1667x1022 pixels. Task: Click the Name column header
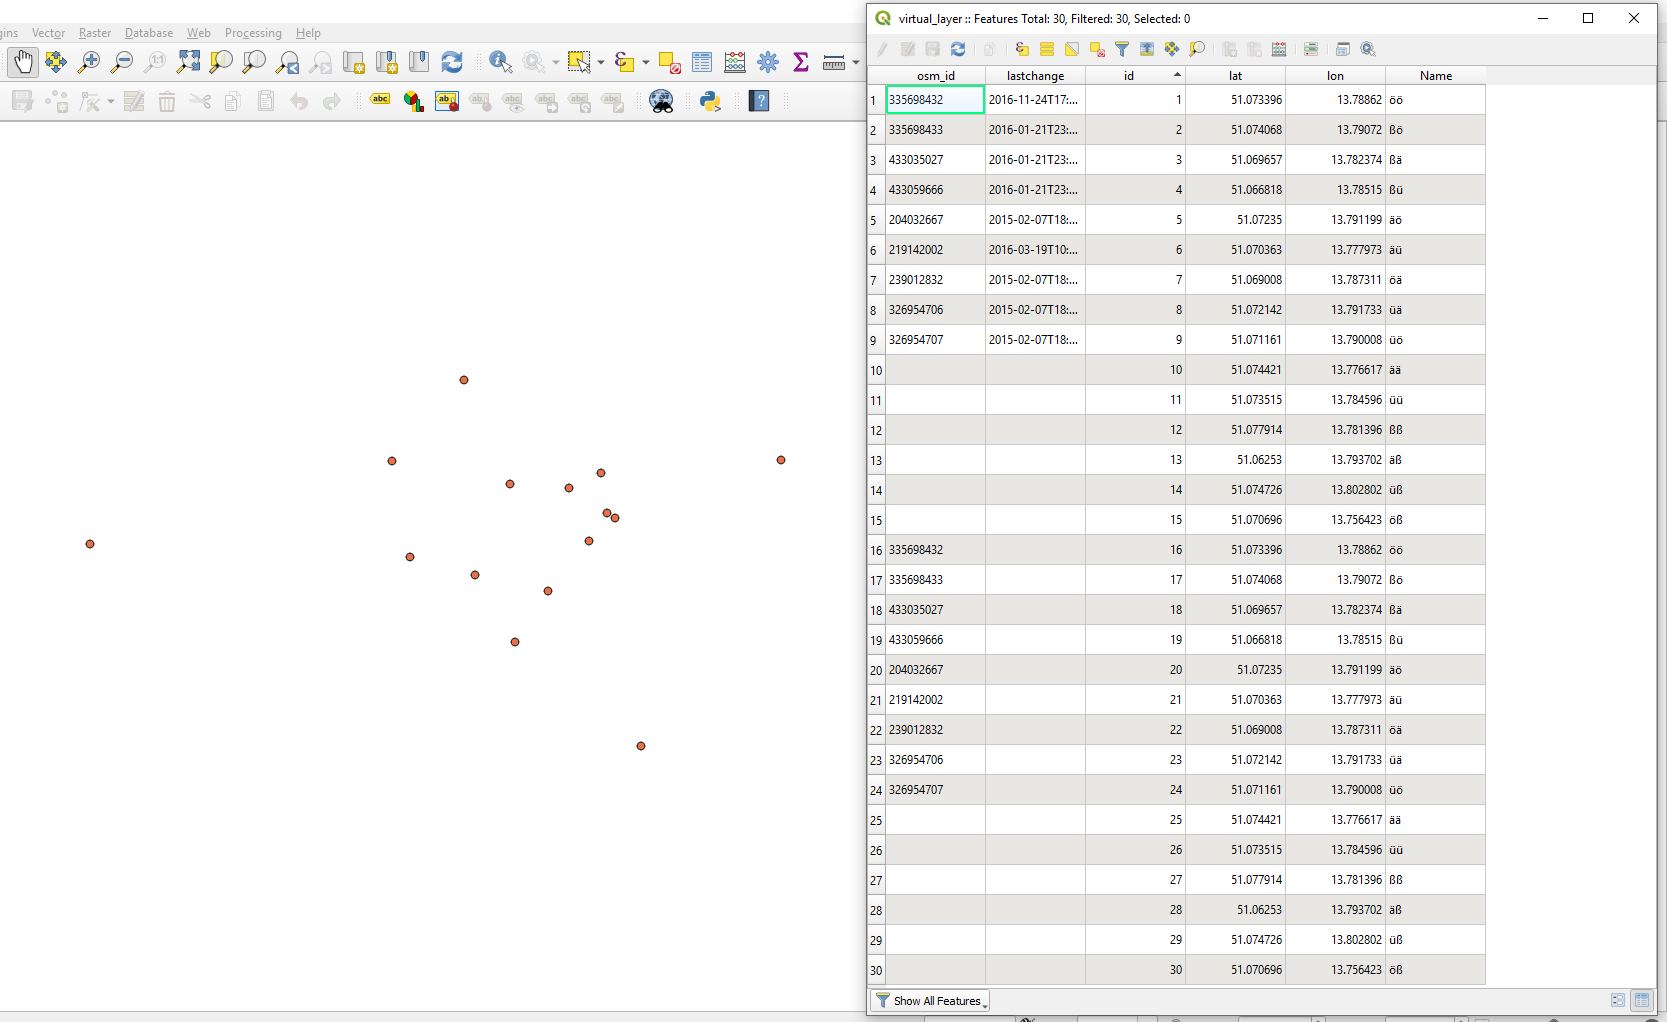pyautogui.click(x=1435, y=76)
